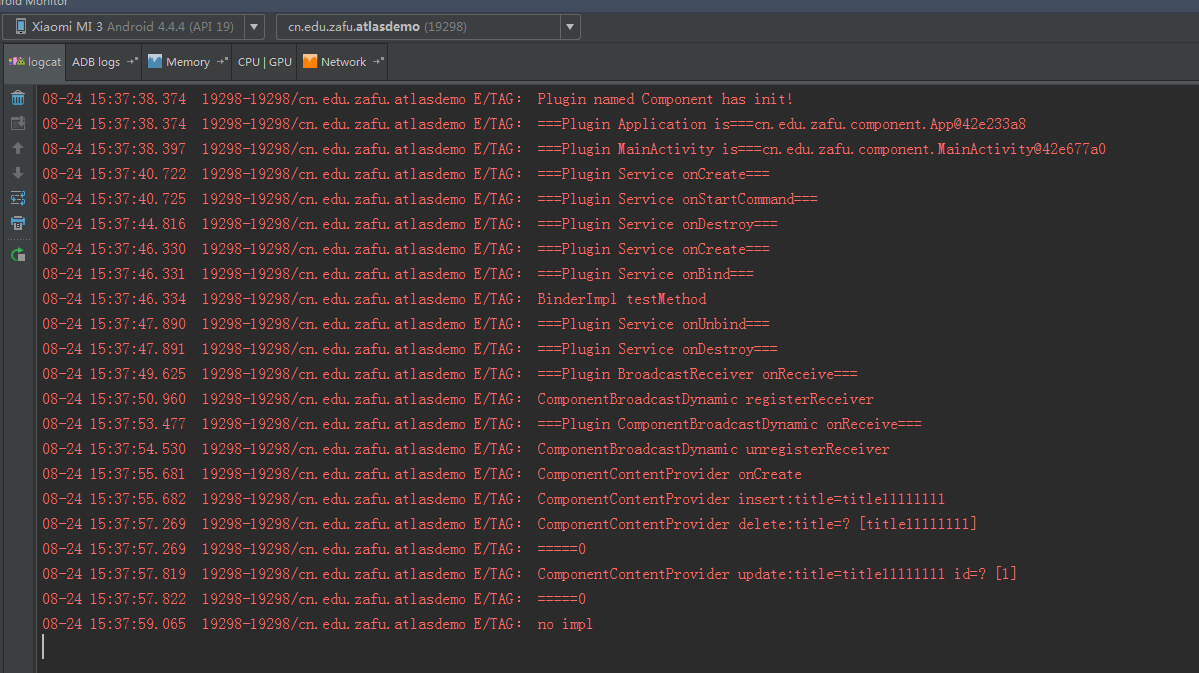Clear logcat with the trash can icon
This screenshot has width=1199, height=673.
(18, 98)
